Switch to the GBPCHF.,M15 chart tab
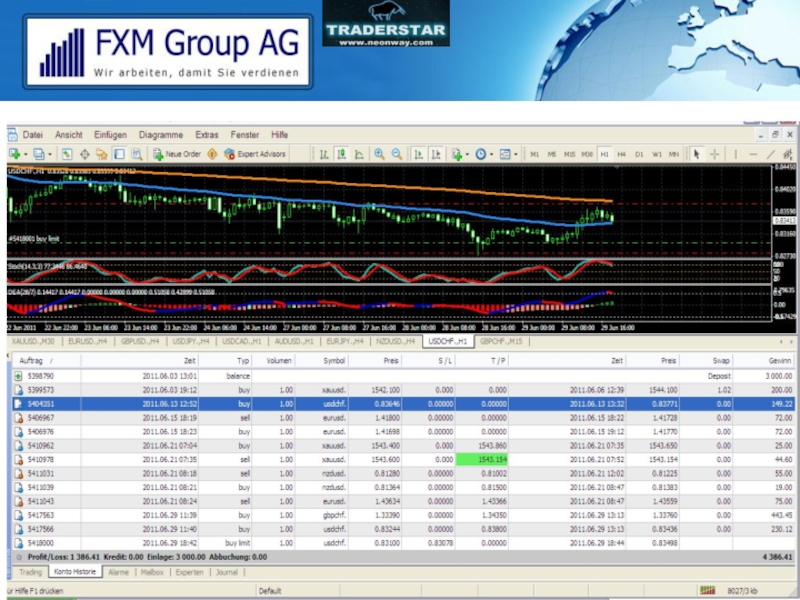The width and height of the screenshot is (800, 600). point(501,341)
